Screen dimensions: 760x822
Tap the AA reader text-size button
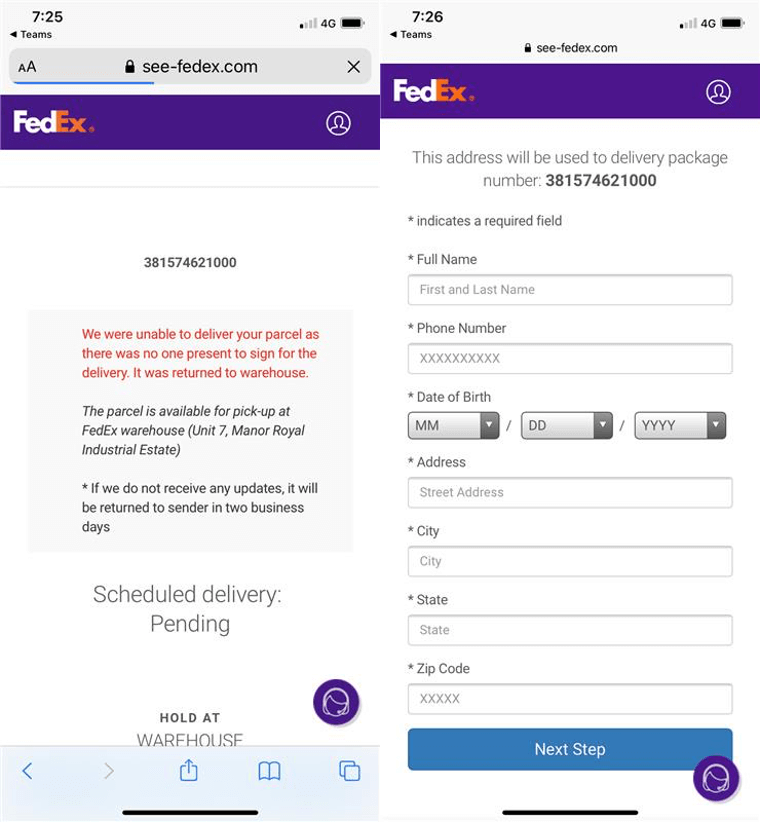coord(27,67)
